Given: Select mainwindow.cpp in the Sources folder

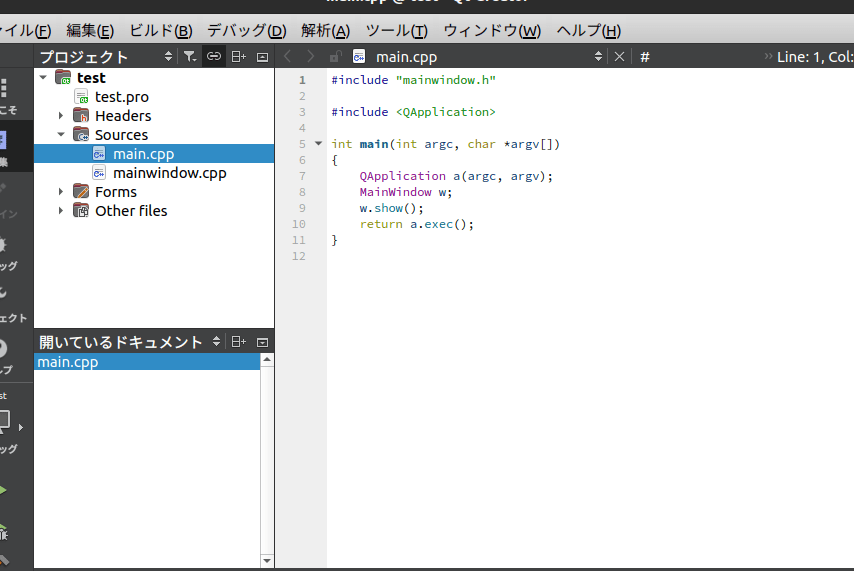Looking at the screenshot, I should tap(169, 173).
